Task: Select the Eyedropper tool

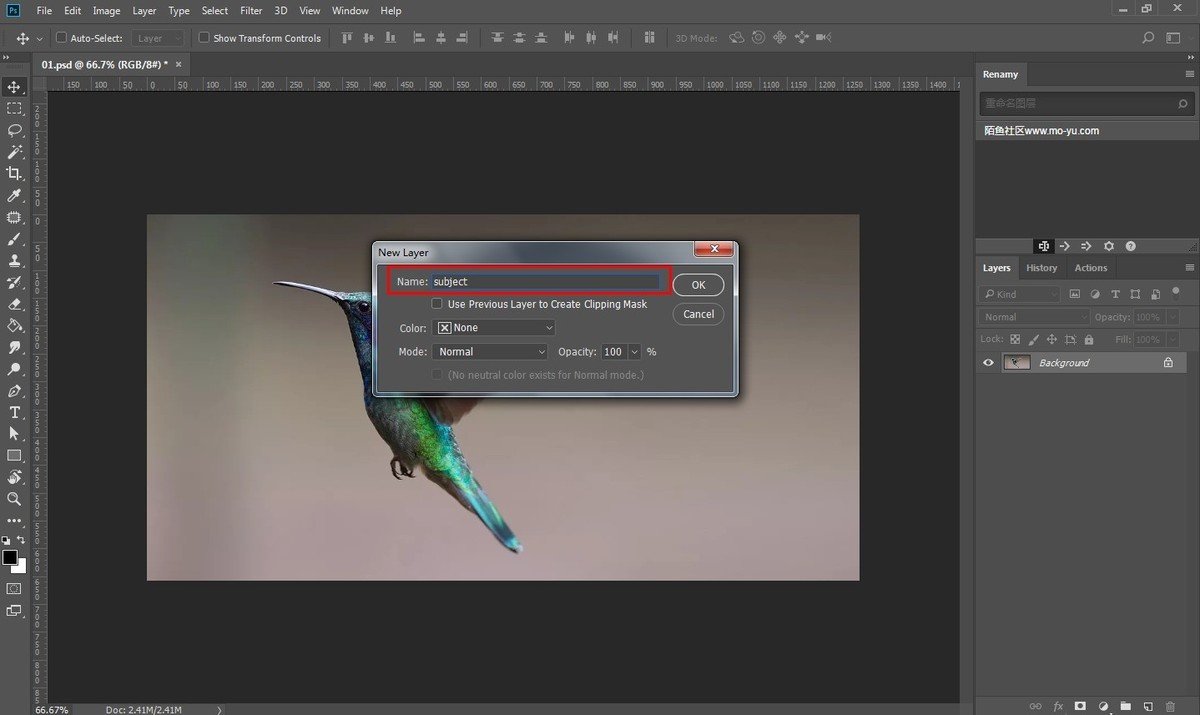Action: [x=15, y=195]
